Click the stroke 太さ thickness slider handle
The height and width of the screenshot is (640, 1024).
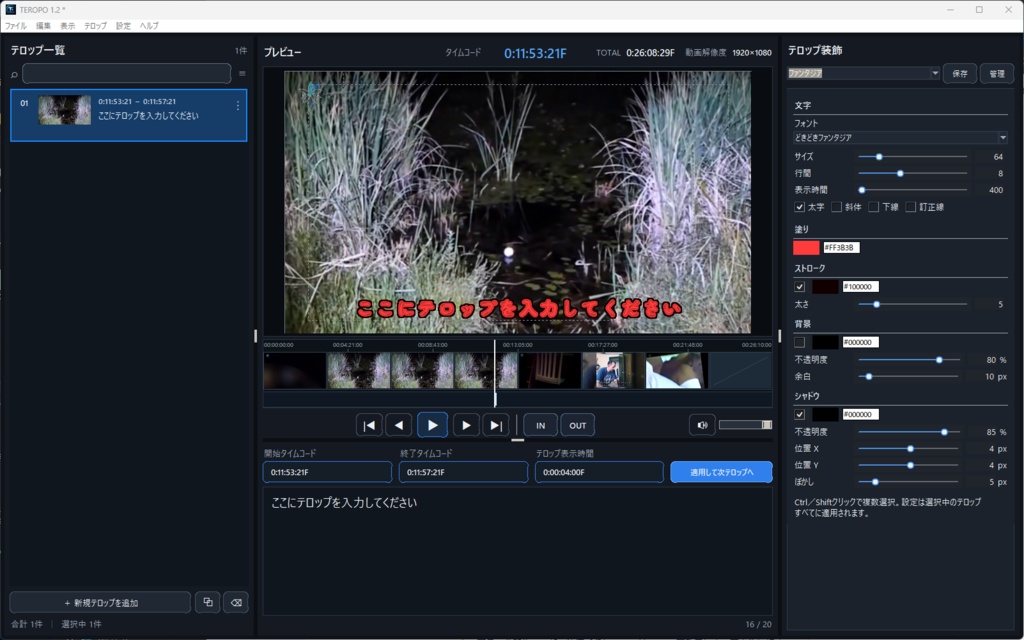(876, 304)
